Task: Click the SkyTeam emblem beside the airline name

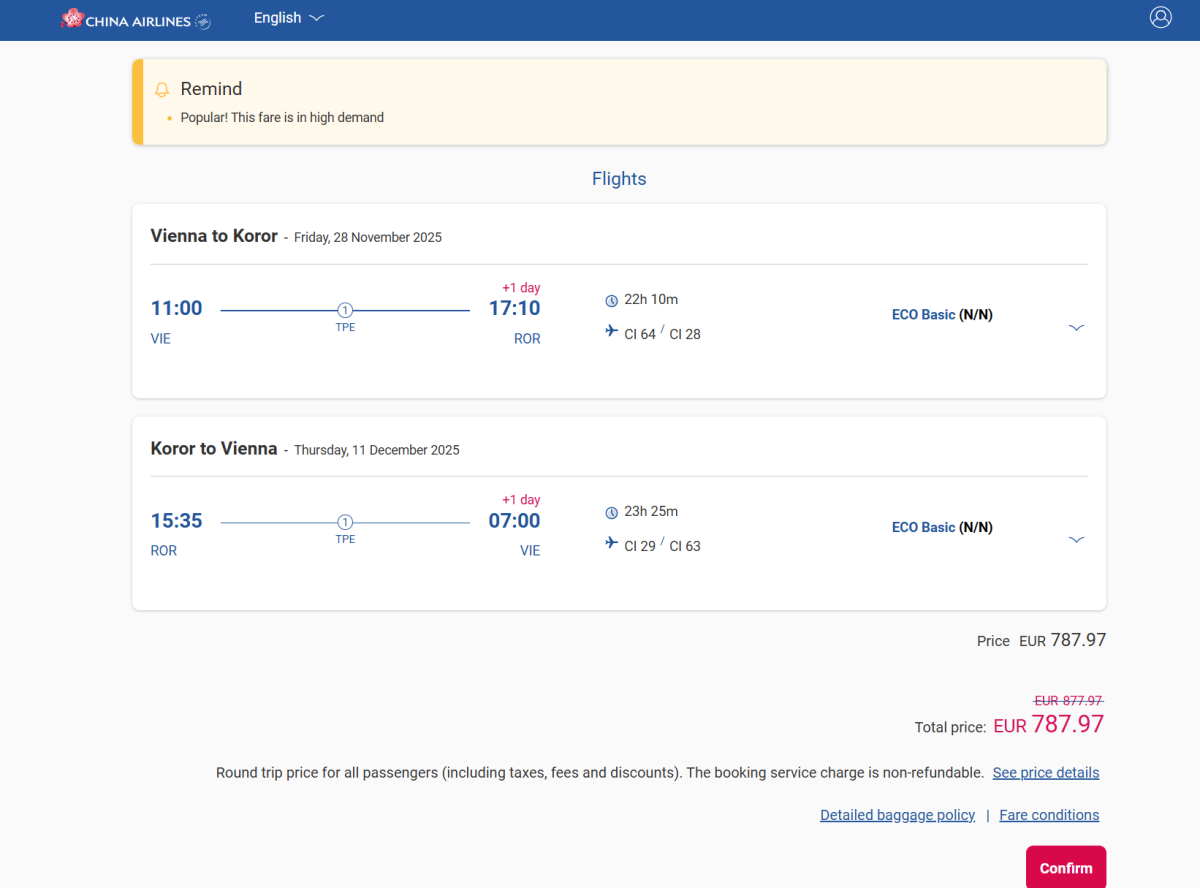Action: tap(203, 21)
